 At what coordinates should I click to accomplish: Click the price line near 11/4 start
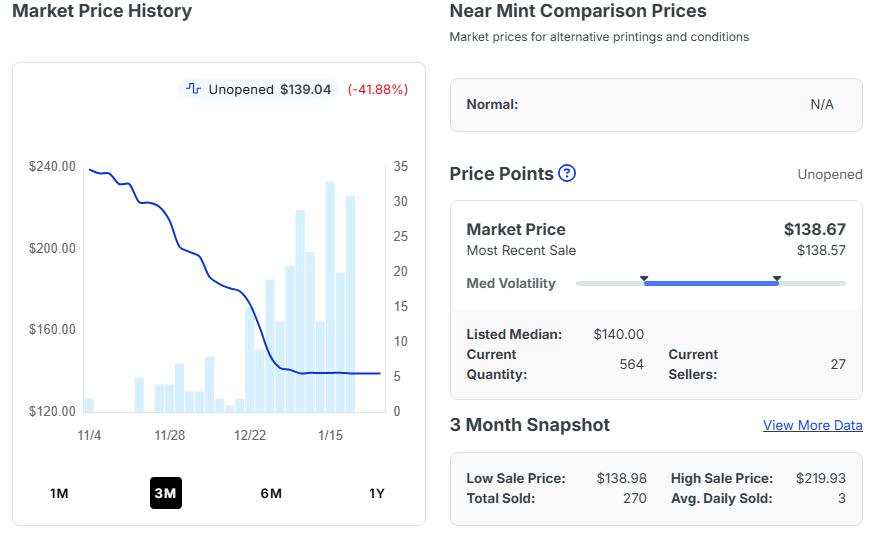92,170
